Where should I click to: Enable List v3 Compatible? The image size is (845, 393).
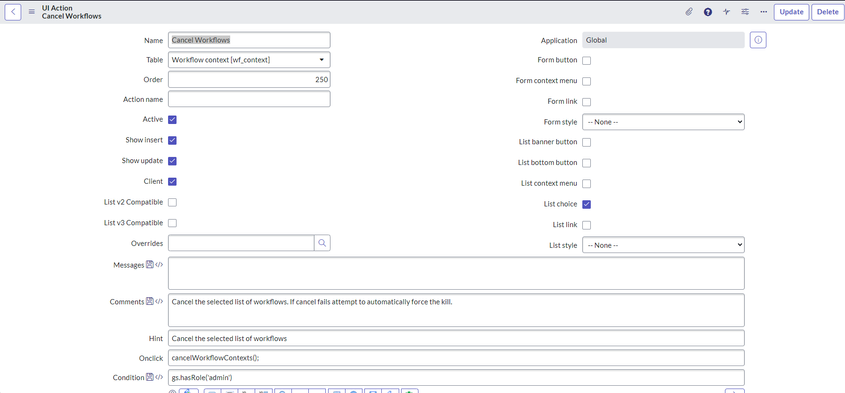tap(172, 223)
